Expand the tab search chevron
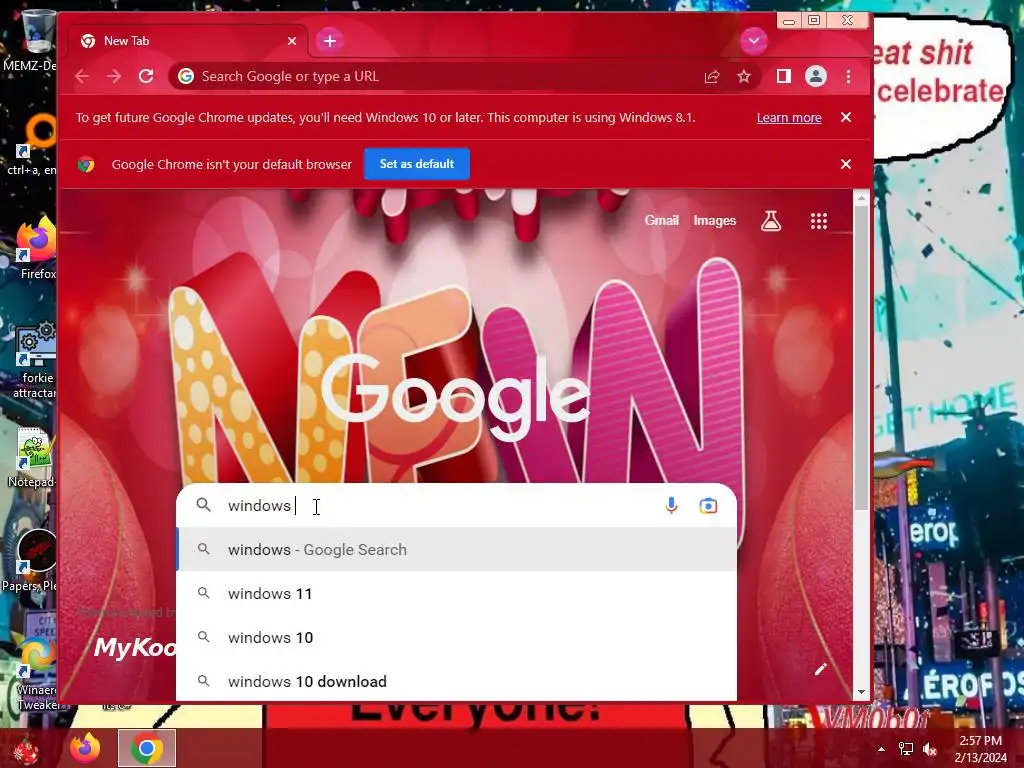Screen dimensions: 1024x768 click(754, 41)
